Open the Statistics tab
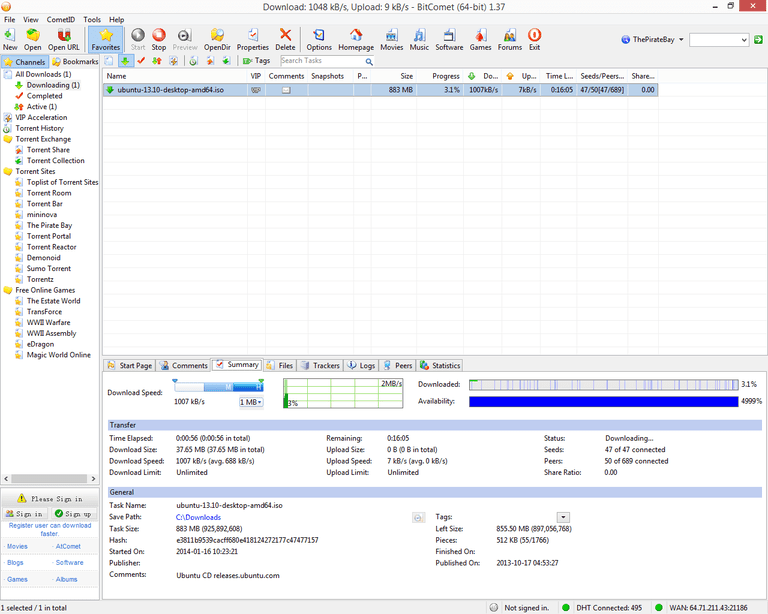 [x=440, y=365]
